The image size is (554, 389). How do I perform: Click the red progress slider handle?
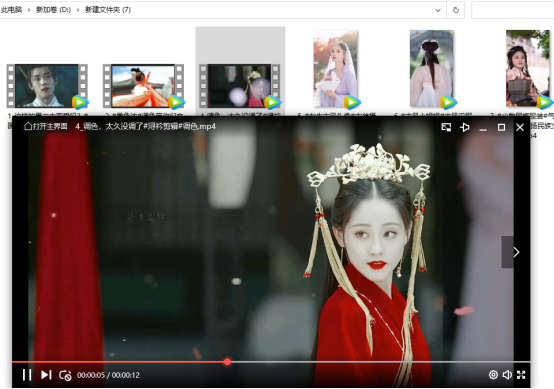pyautogui.click(x=228, y=361)
